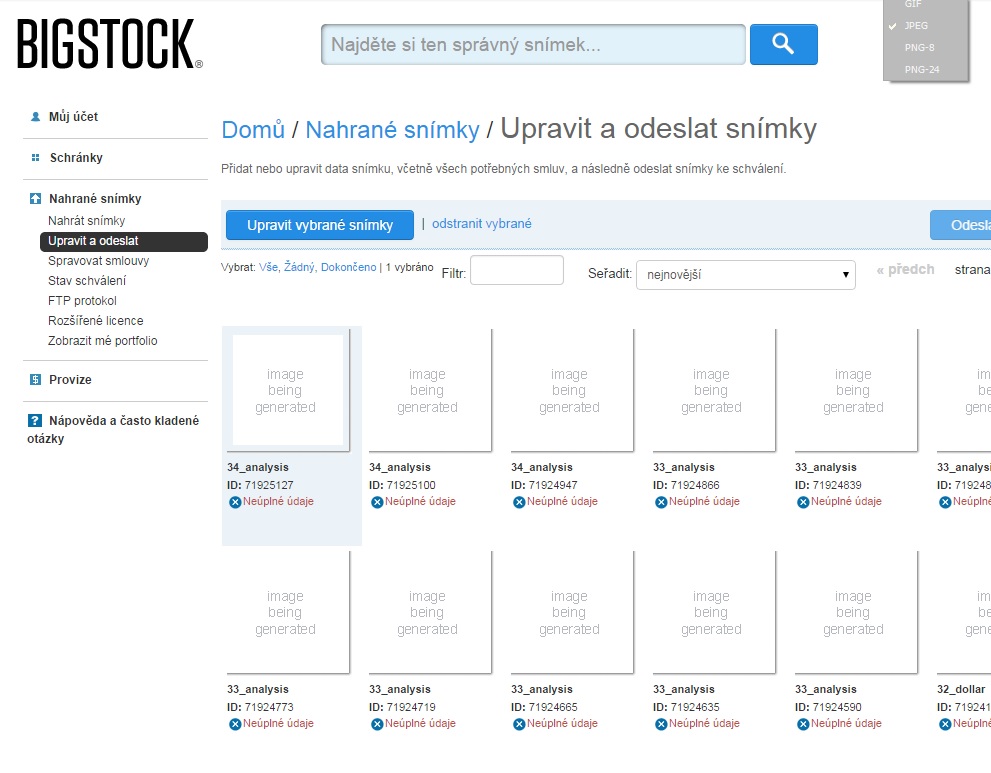Open Schránky in the sidebar
Viewport: 991px width, 773px height.
click(76, 157)
